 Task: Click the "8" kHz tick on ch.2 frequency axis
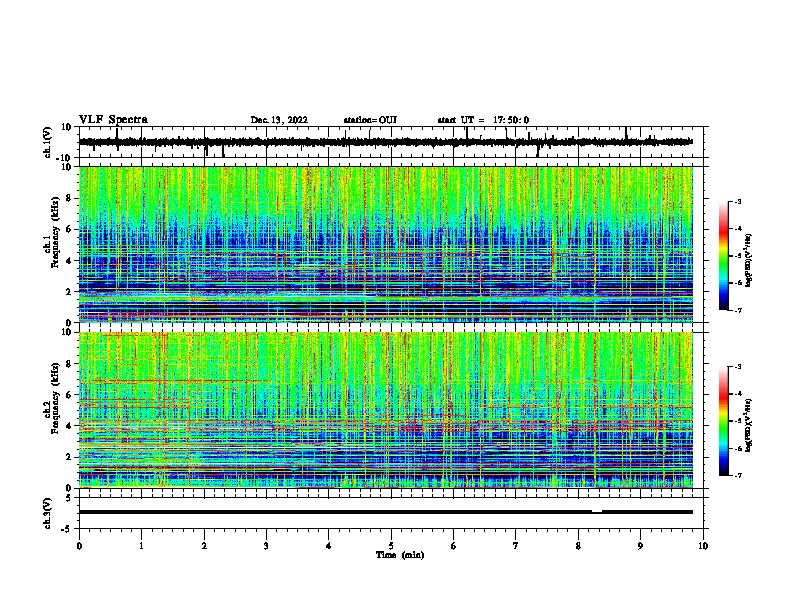(69, 364)
